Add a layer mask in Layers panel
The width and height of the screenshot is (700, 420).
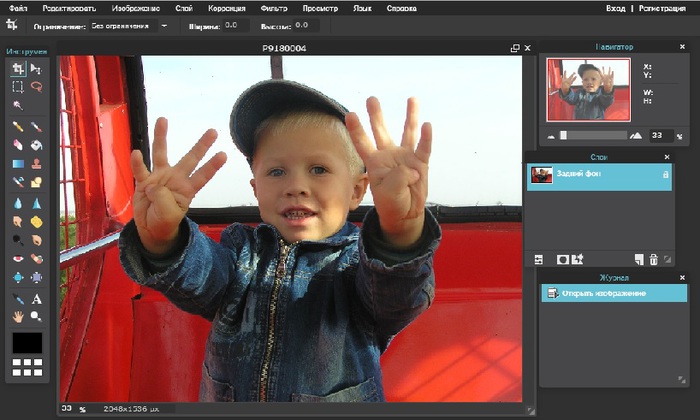(x=563, y=259)
